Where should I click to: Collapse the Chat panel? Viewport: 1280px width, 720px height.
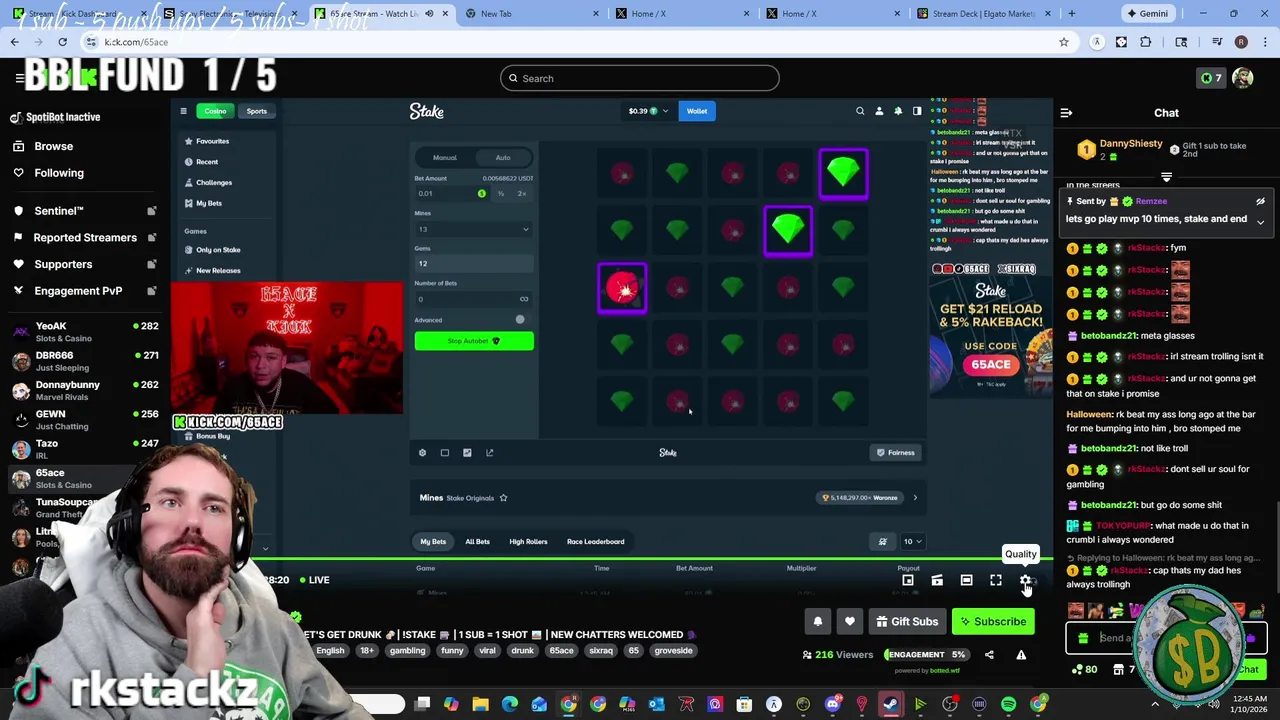tap(1066, 113)
